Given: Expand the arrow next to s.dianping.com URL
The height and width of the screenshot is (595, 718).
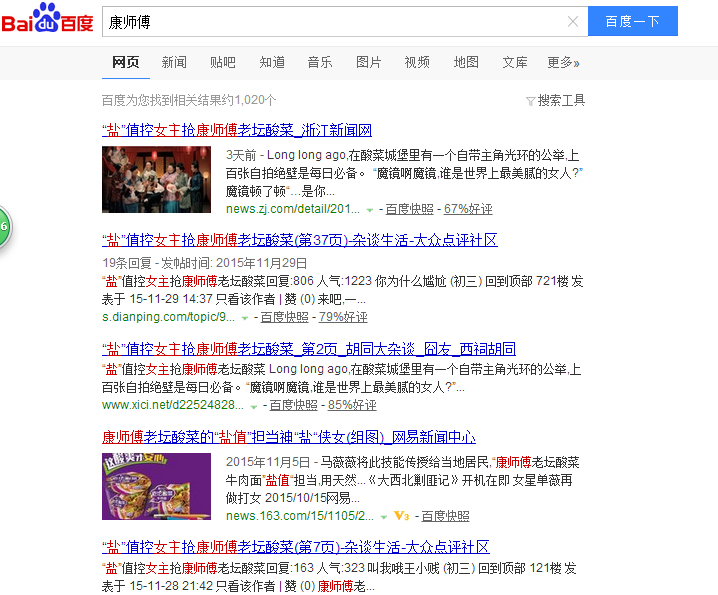Looking at the screenshot, I should [x=245, y=318].
